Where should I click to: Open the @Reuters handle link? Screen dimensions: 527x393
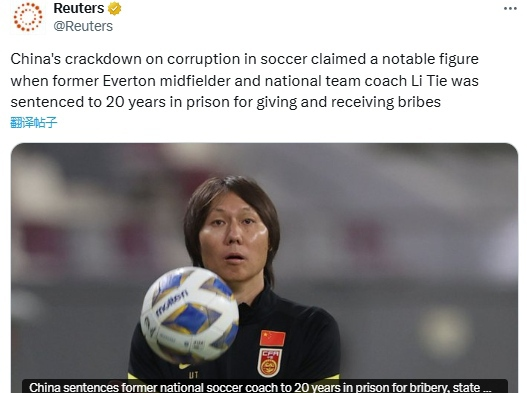coord(83,26)
